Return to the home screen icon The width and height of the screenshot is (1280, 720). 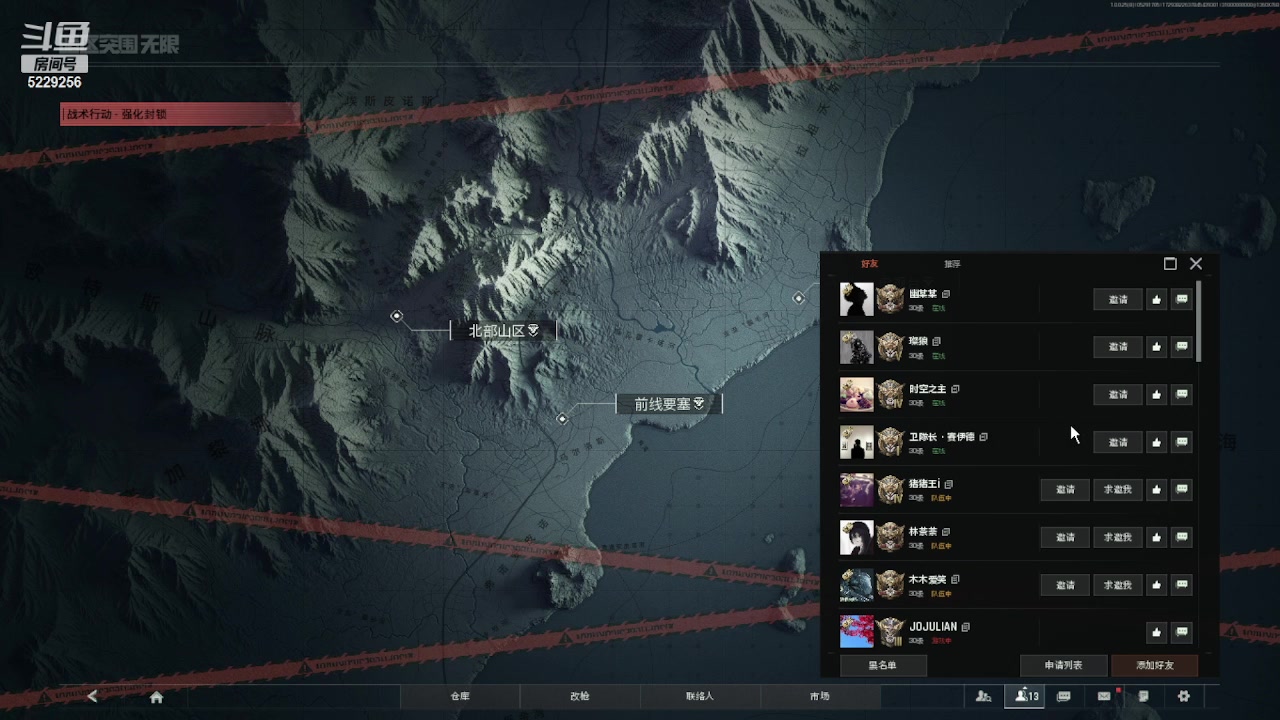pyautogui.click(x=156, y=697)
